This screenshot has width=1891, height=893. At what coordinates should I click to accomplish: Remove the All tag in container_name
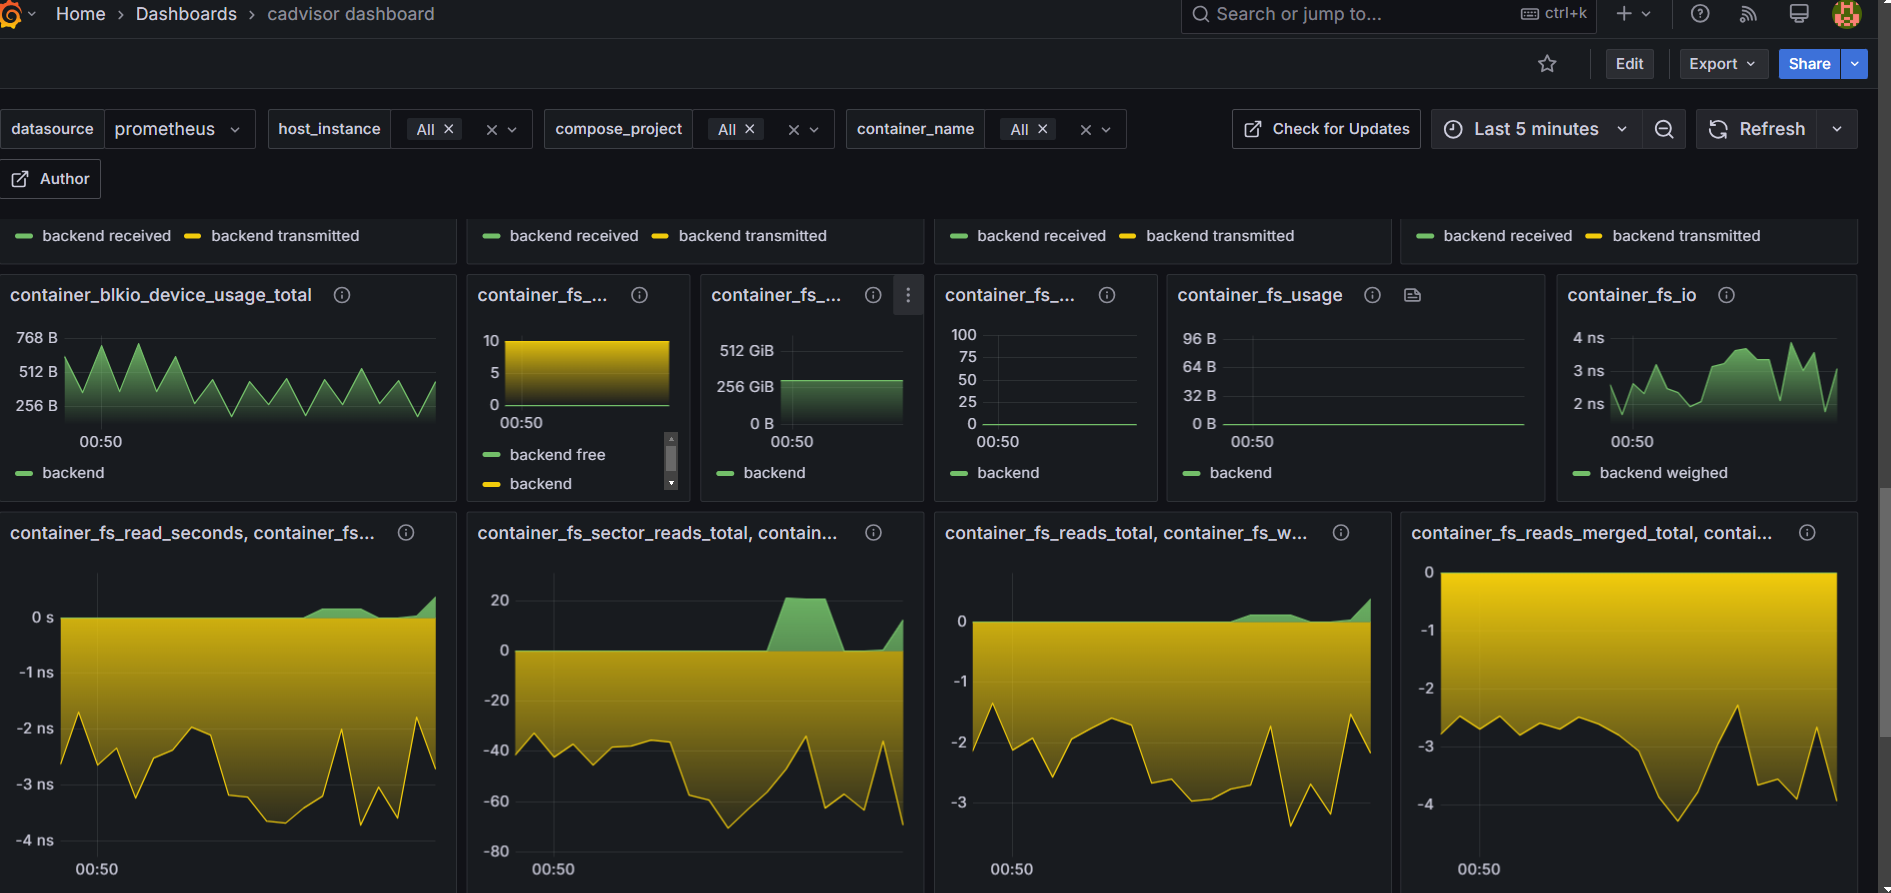1043,129
